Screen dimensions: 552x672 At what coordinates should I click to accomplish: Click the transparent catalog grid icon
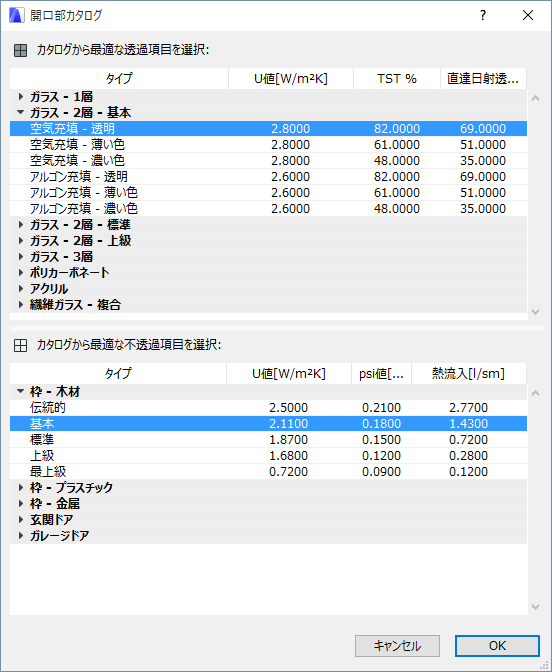click(x=21, y=51)
